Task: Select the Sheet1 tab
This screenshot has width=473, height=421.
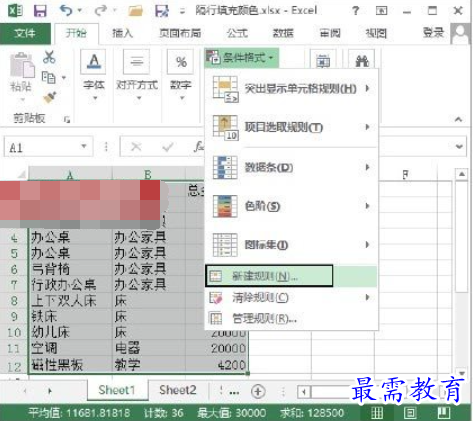Action: pyautogui.click(x=117, y=390)
